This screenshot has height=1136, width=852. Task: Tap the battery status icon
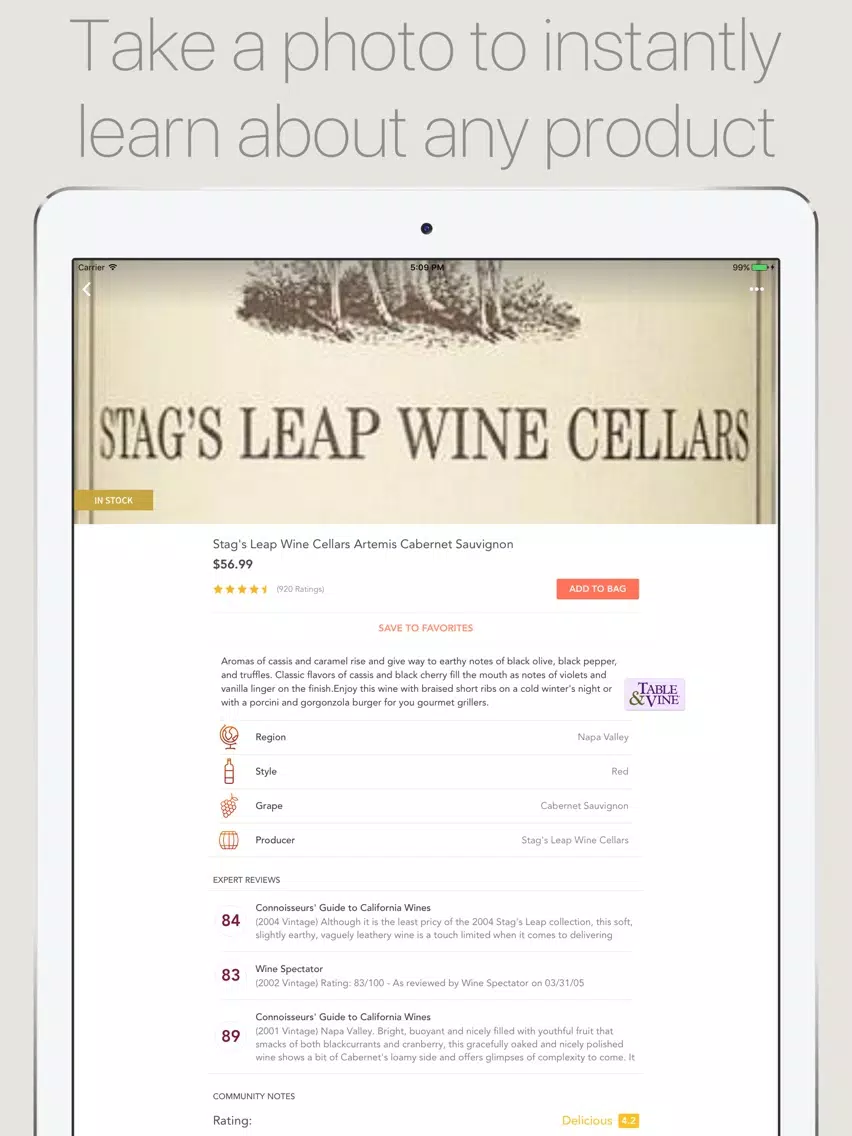[x=760, y=267]
